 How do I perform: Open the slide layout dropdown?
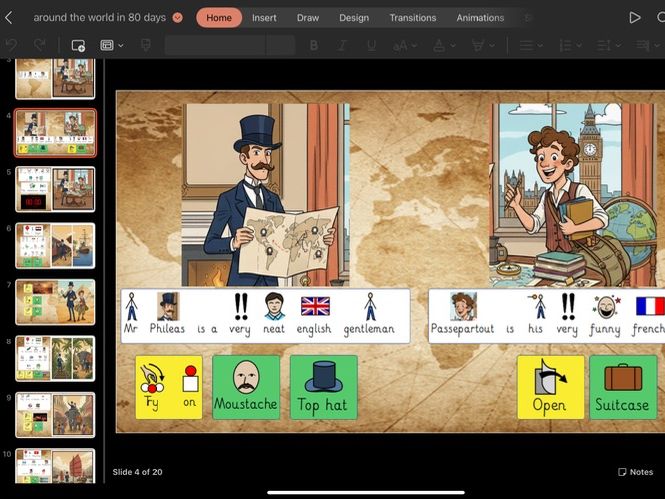[112, 45]
